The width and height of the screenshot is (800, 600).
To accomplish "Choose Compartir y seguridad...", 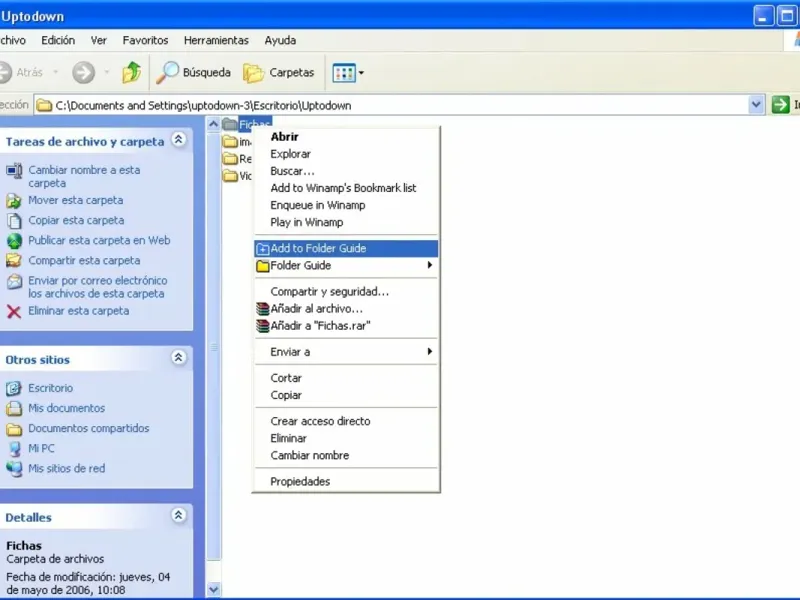I will pyautogui.click(x=346, y=292).
